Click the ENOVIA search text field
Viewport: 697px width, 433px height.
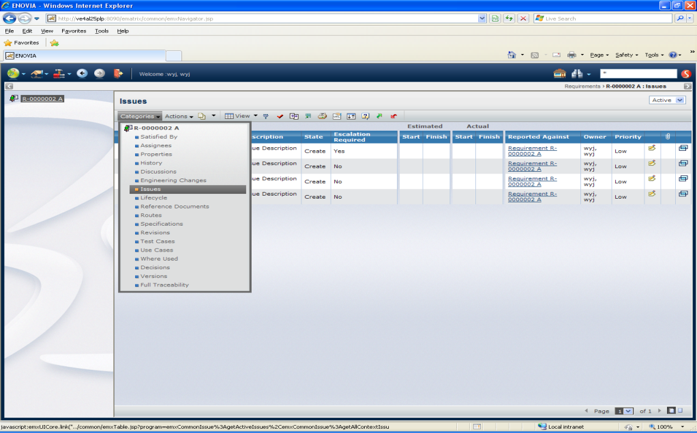pyautogui.click(x=637, y=73)
